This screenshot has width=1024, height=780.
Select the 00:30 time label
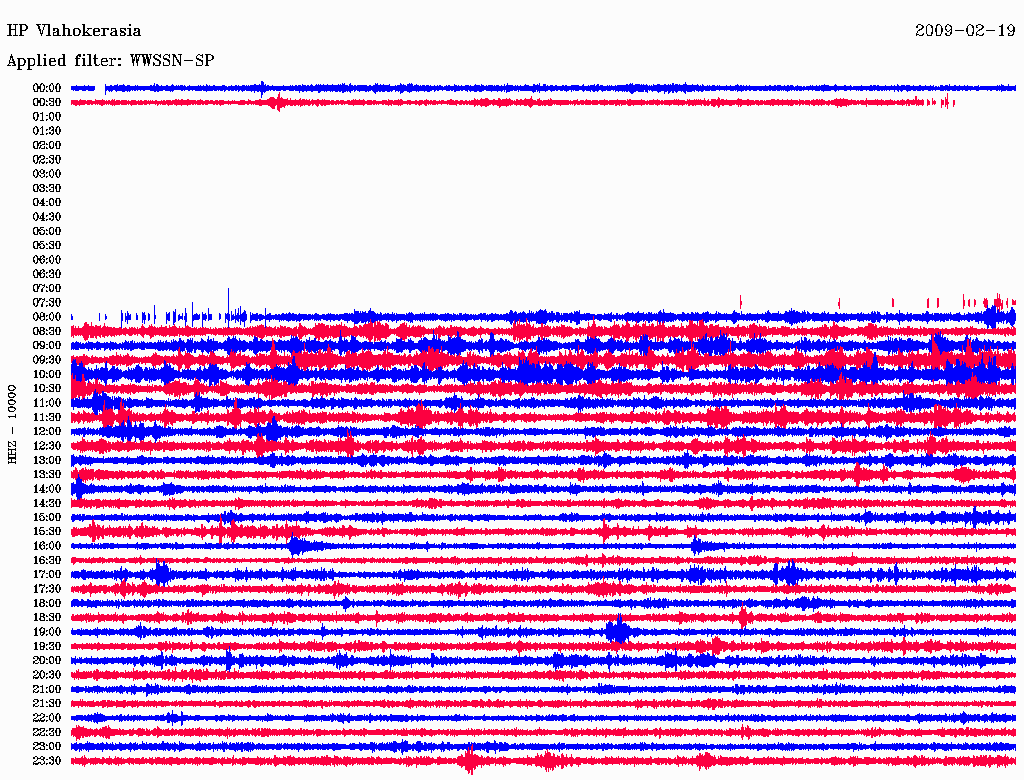click(46, 102)
